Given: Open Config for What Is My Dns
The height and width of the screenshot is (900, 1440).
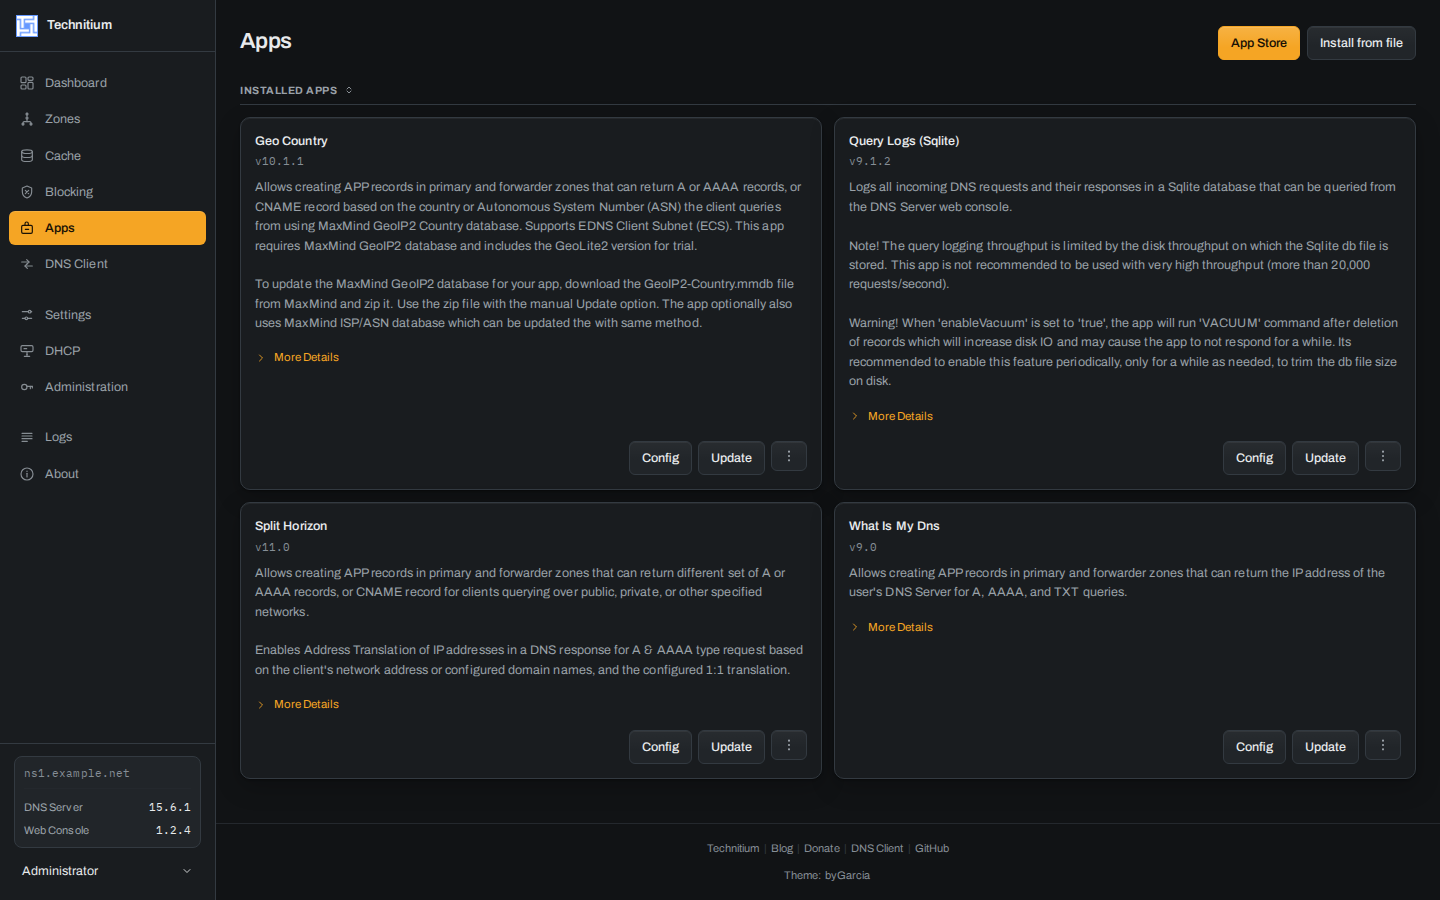Looking at the screenshot, I should pos(1254,747).
